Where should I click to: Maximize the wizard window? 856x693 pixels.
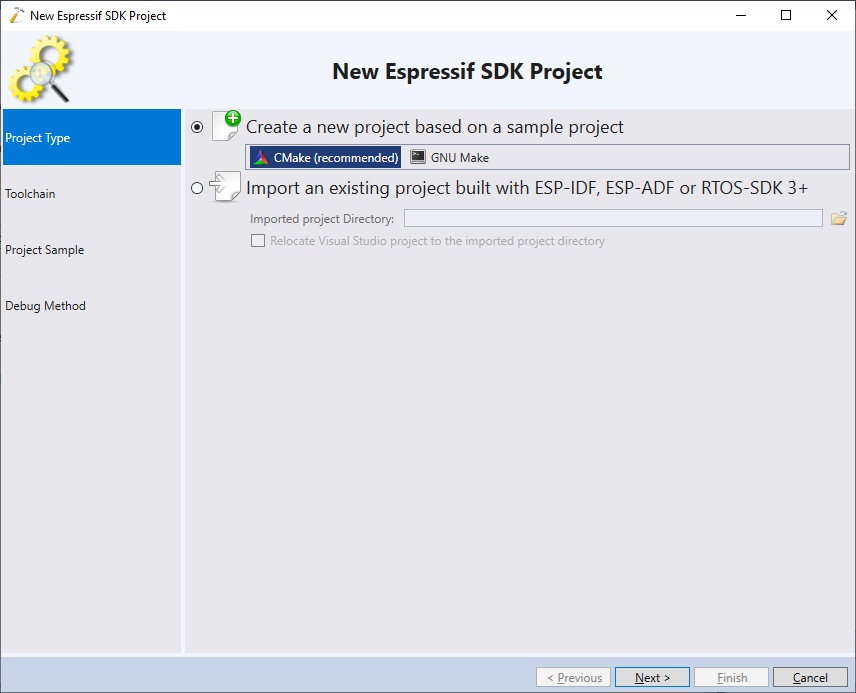[x=786, y=15]
